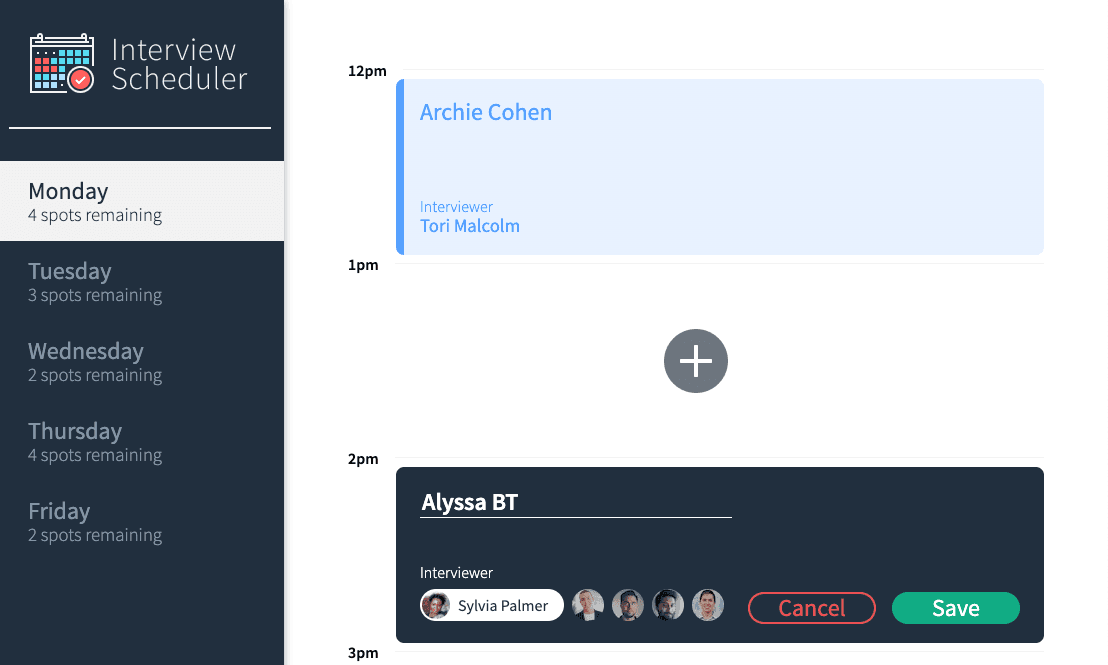Click the Interview Scheduler title text
1108x665 pixels.
click(x=179, y=64)
